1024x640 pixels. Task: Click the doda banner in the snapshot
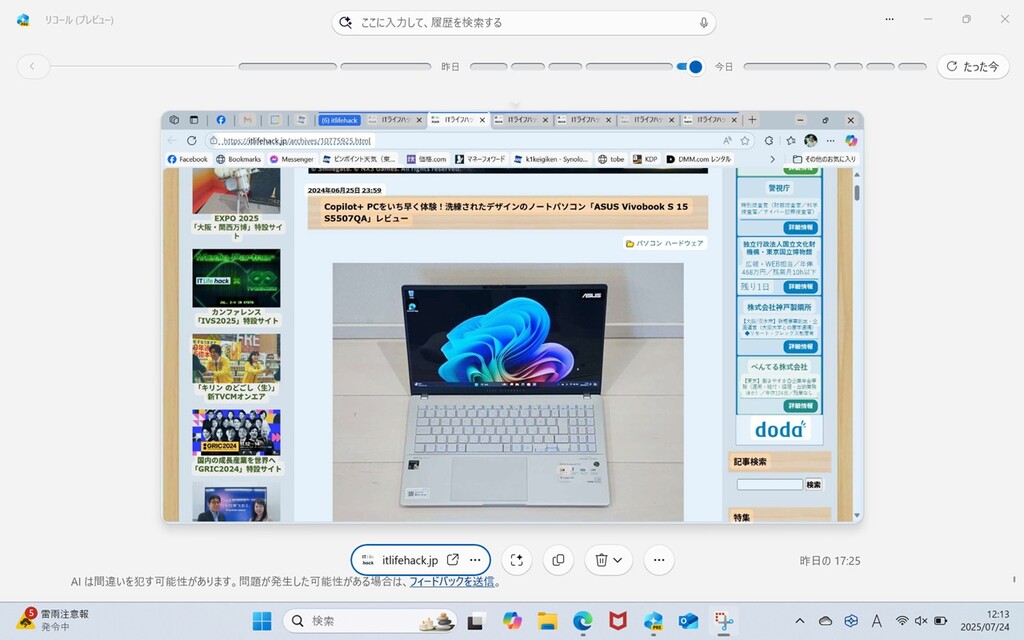click(x=779, y=429)
